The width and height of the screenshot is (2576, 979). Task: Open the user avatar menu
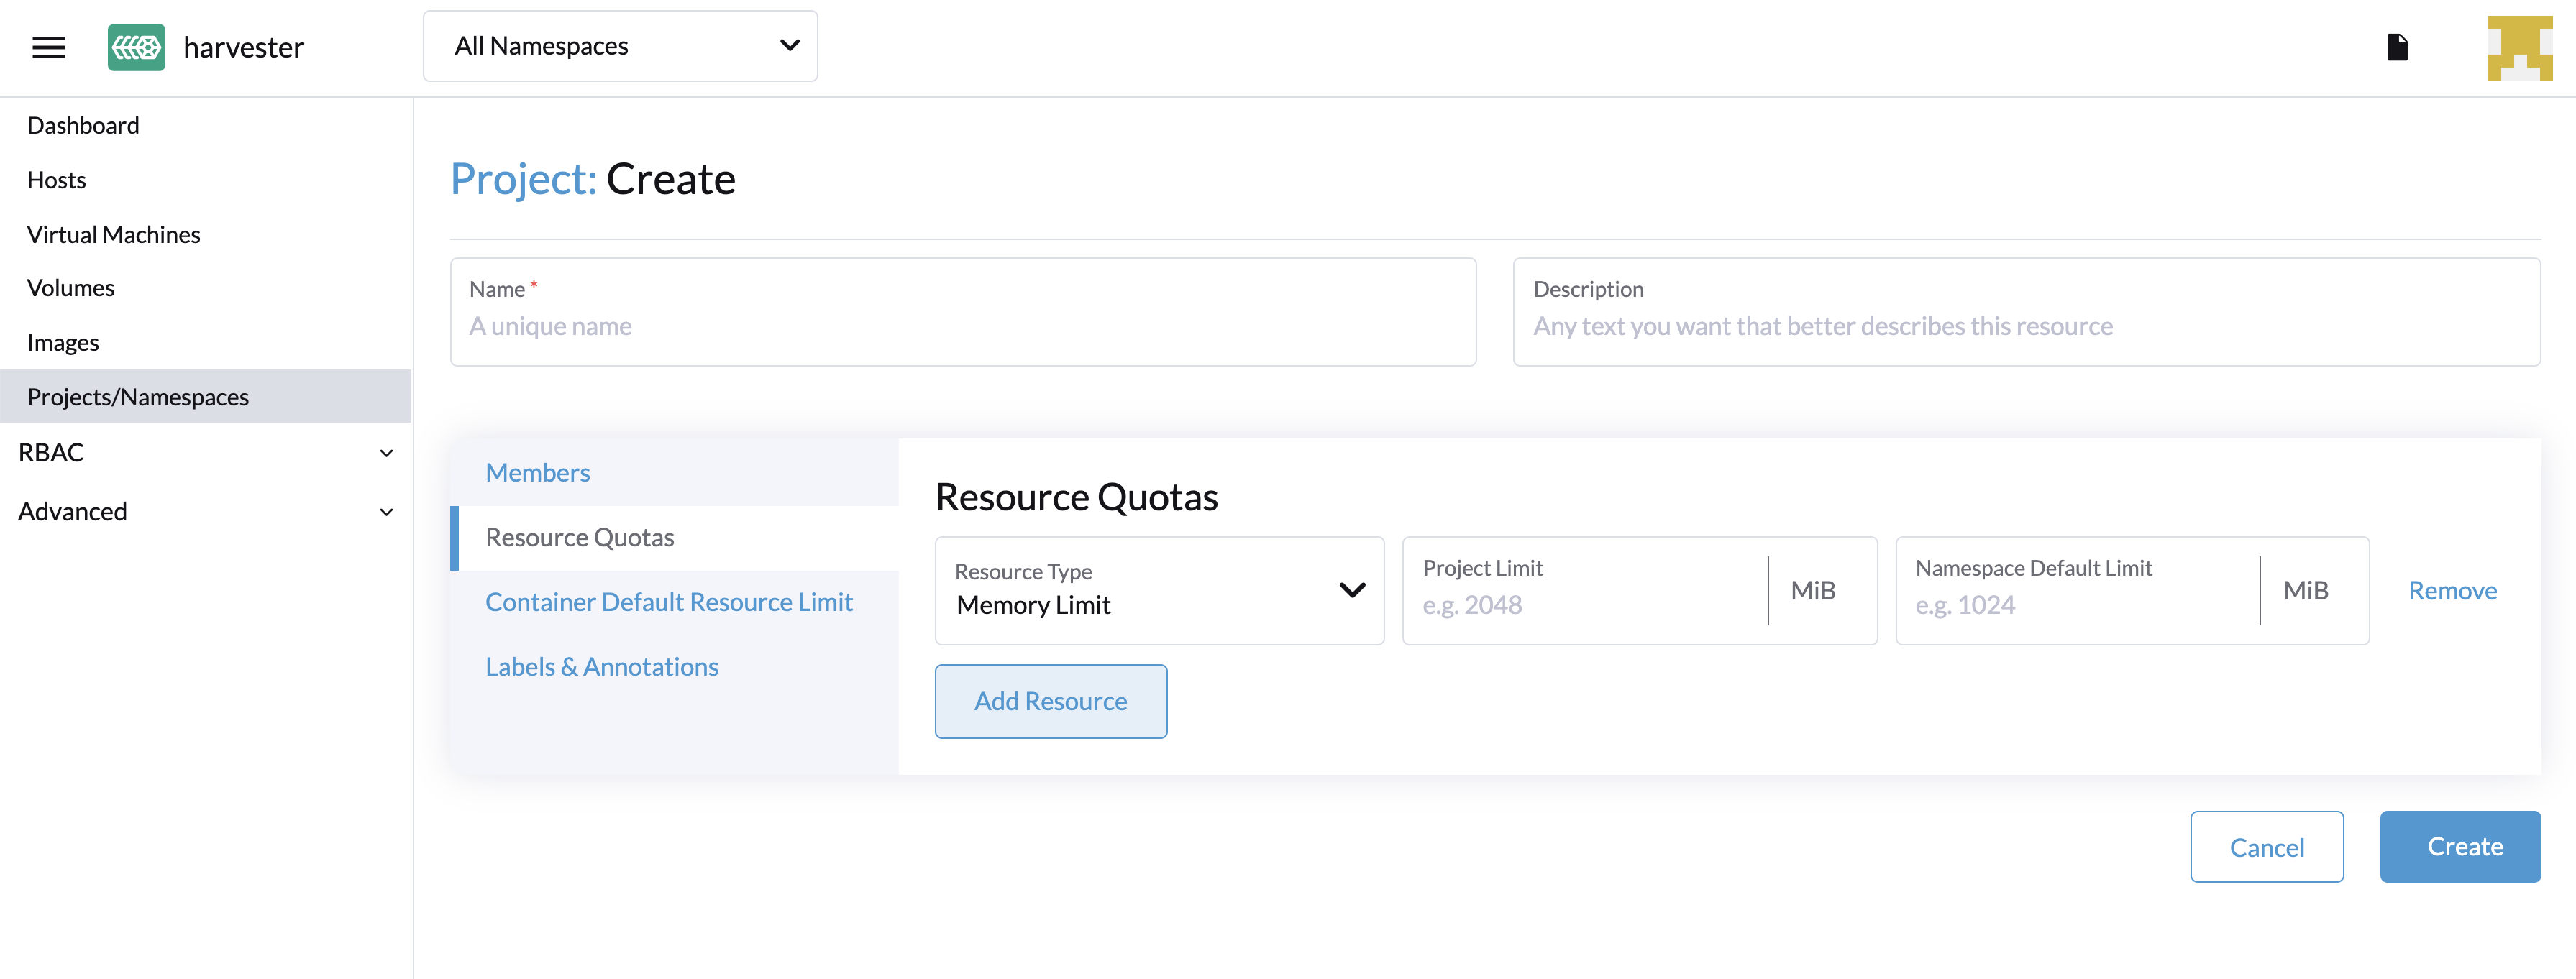tap(2519, 47)
